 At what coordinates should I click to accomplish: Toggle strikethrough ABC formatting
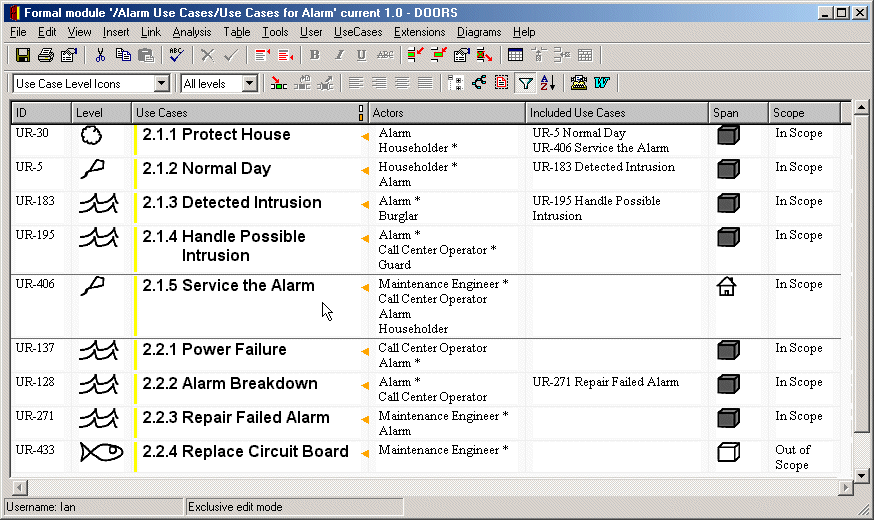(385, 55)
